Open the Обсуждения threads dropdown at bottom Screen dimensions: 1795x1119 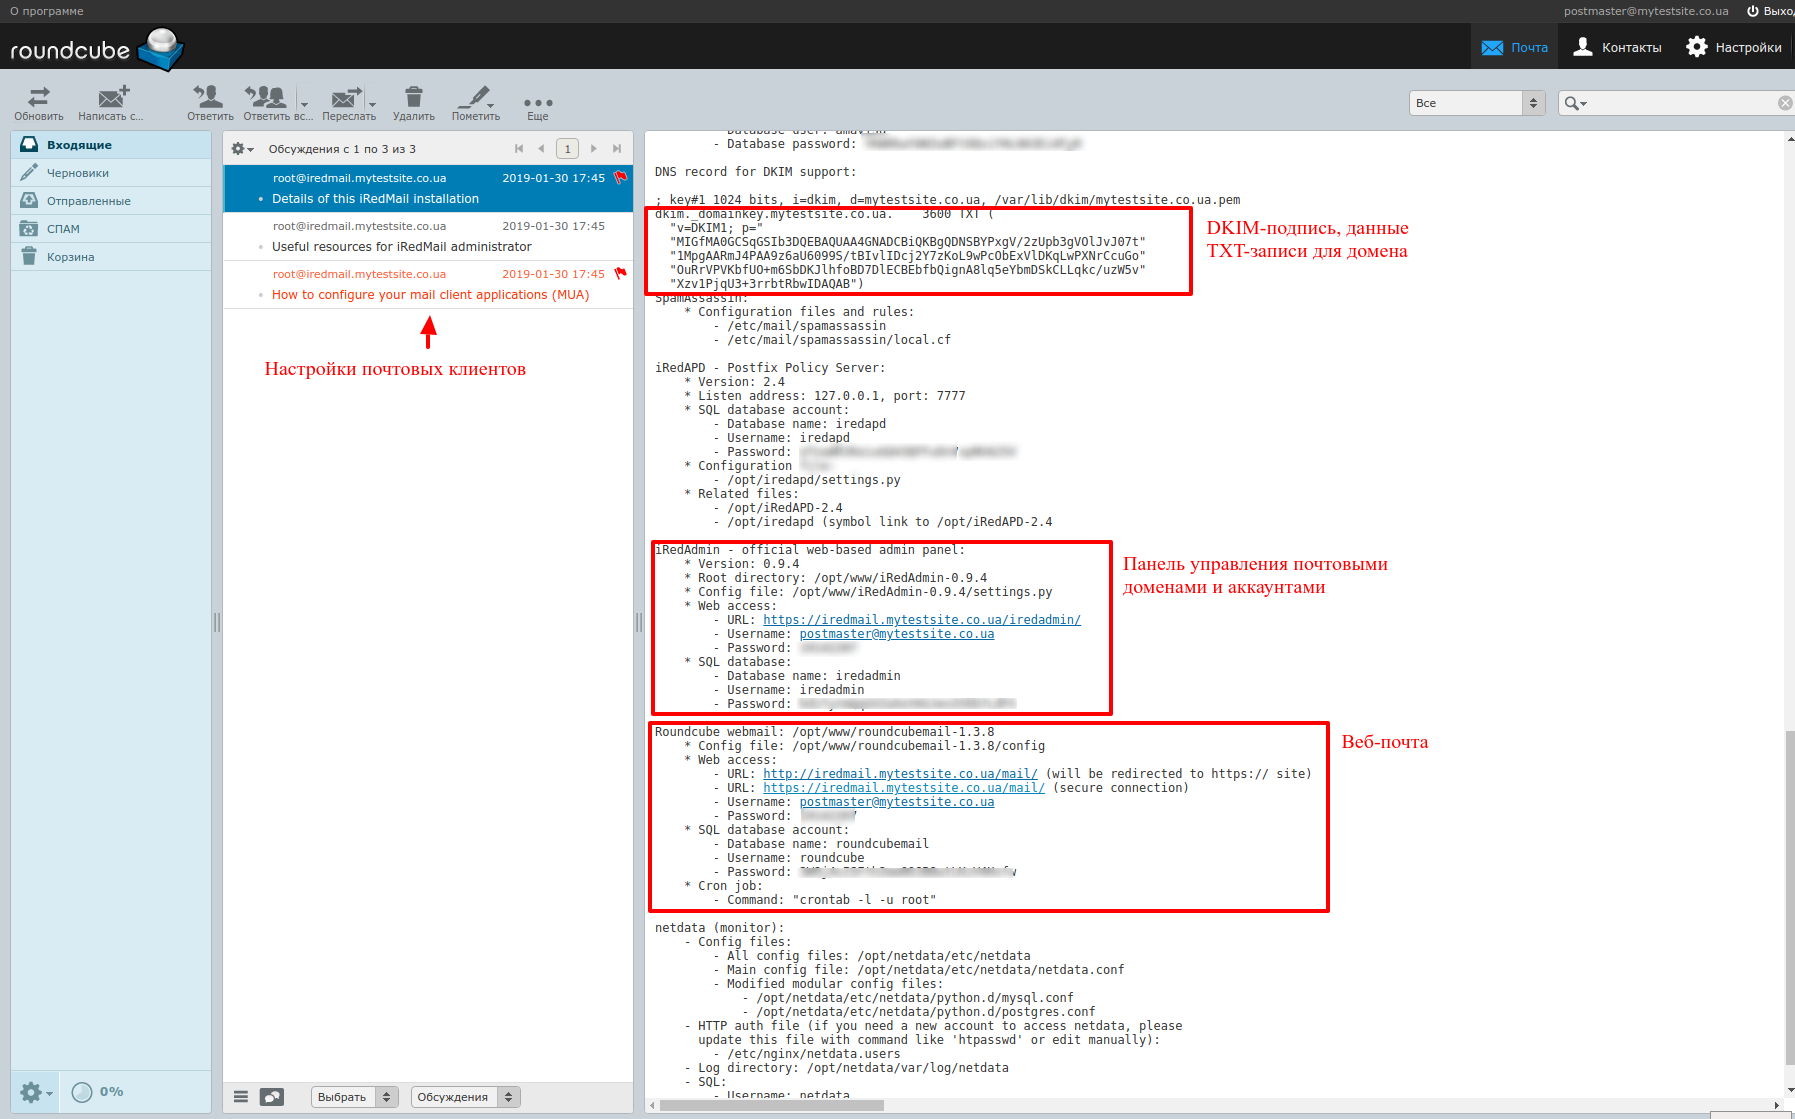465,1097
